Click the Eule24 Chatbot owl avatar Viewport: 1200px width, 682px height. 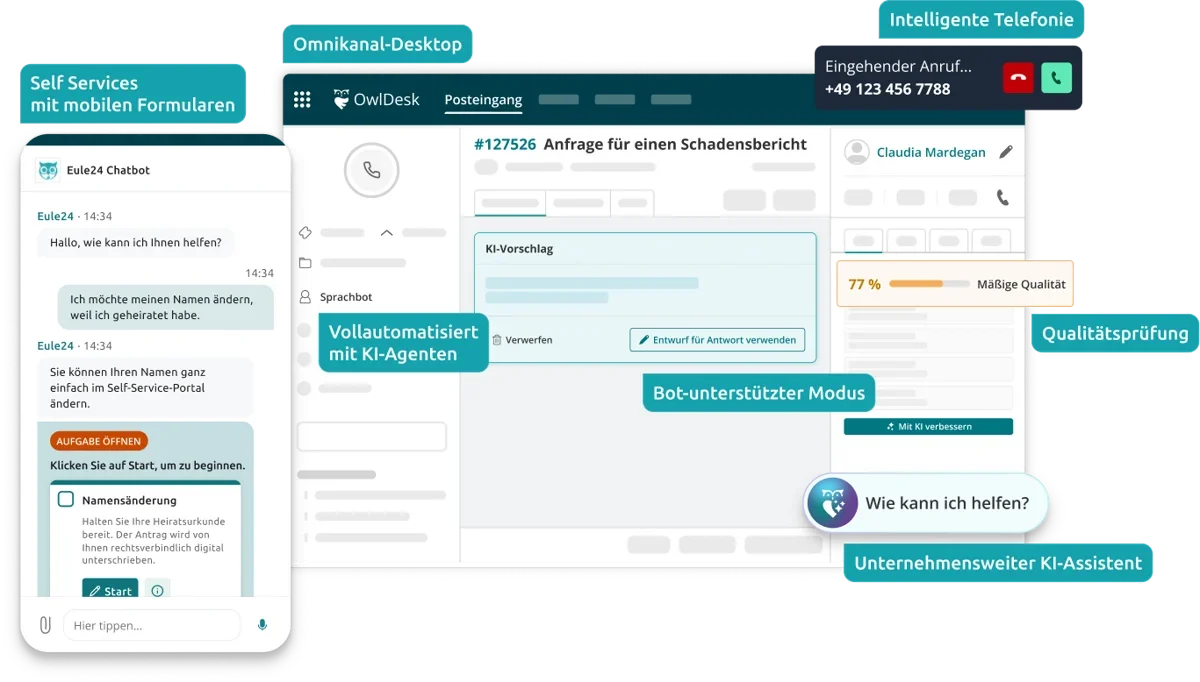[48, 170]
